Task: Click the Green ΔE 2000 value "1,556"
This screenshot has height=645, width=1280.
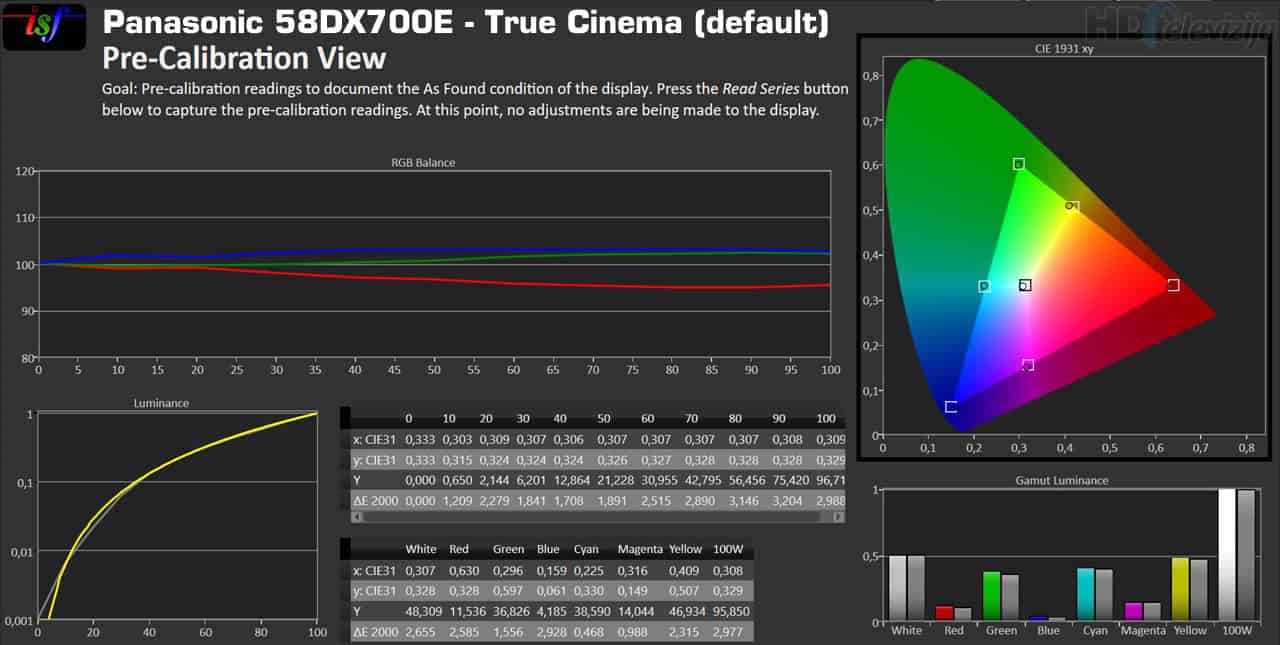Action: click(x=509, y=630)
